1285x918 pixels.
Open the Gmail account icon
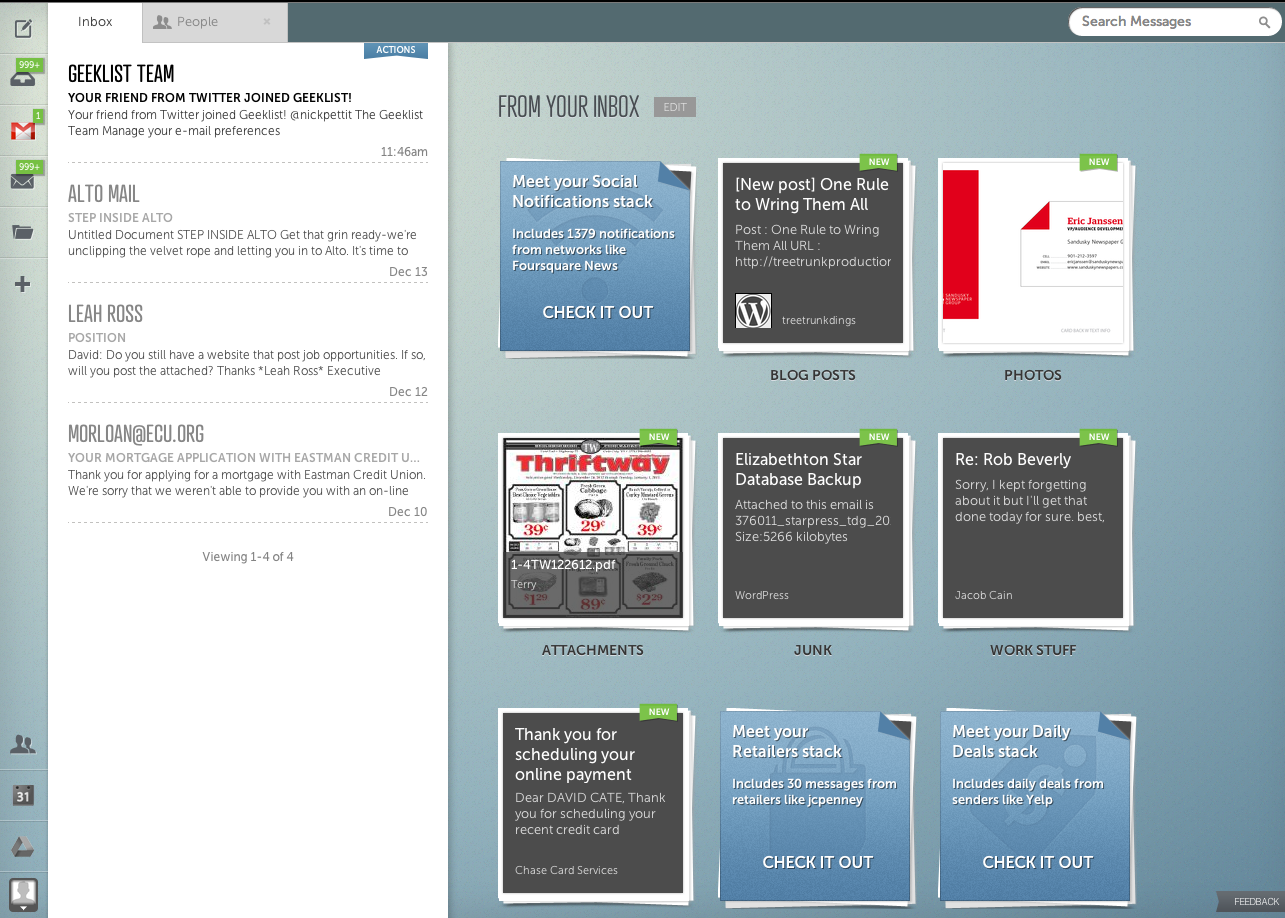(x=23, y=130)
